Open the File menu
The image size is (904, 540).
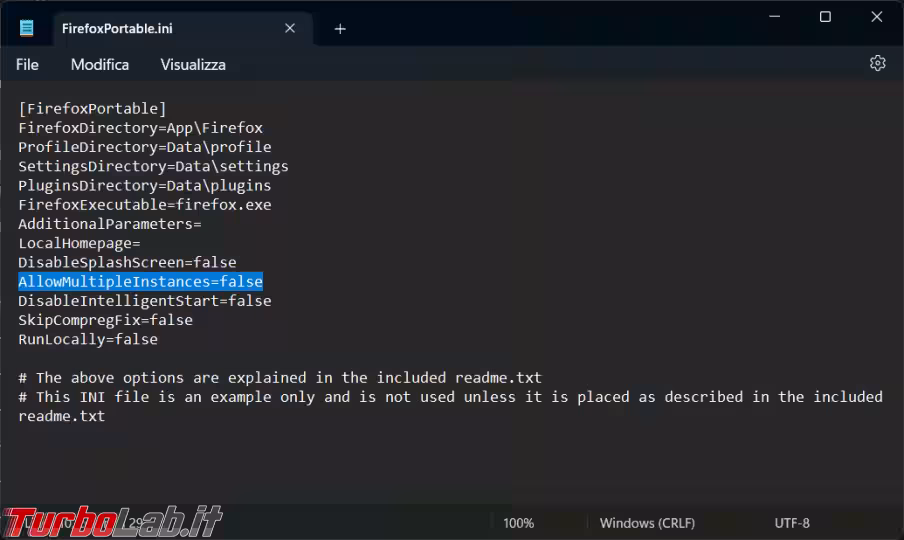(x=27, y=65)
